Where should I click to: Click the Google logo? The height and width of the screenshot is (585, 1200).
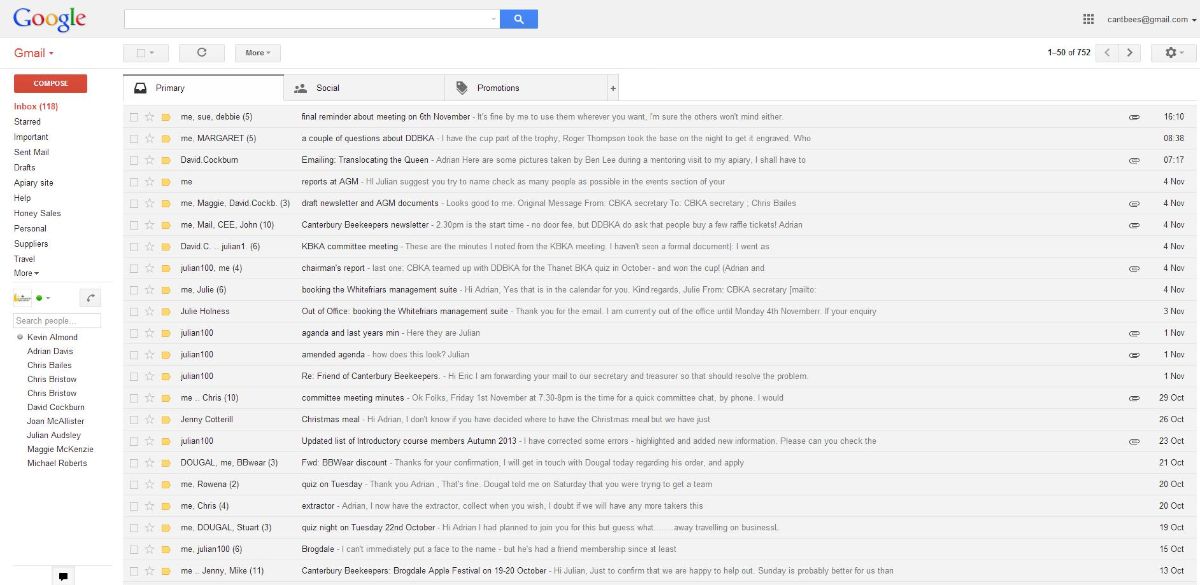click(x=49, y=19)
